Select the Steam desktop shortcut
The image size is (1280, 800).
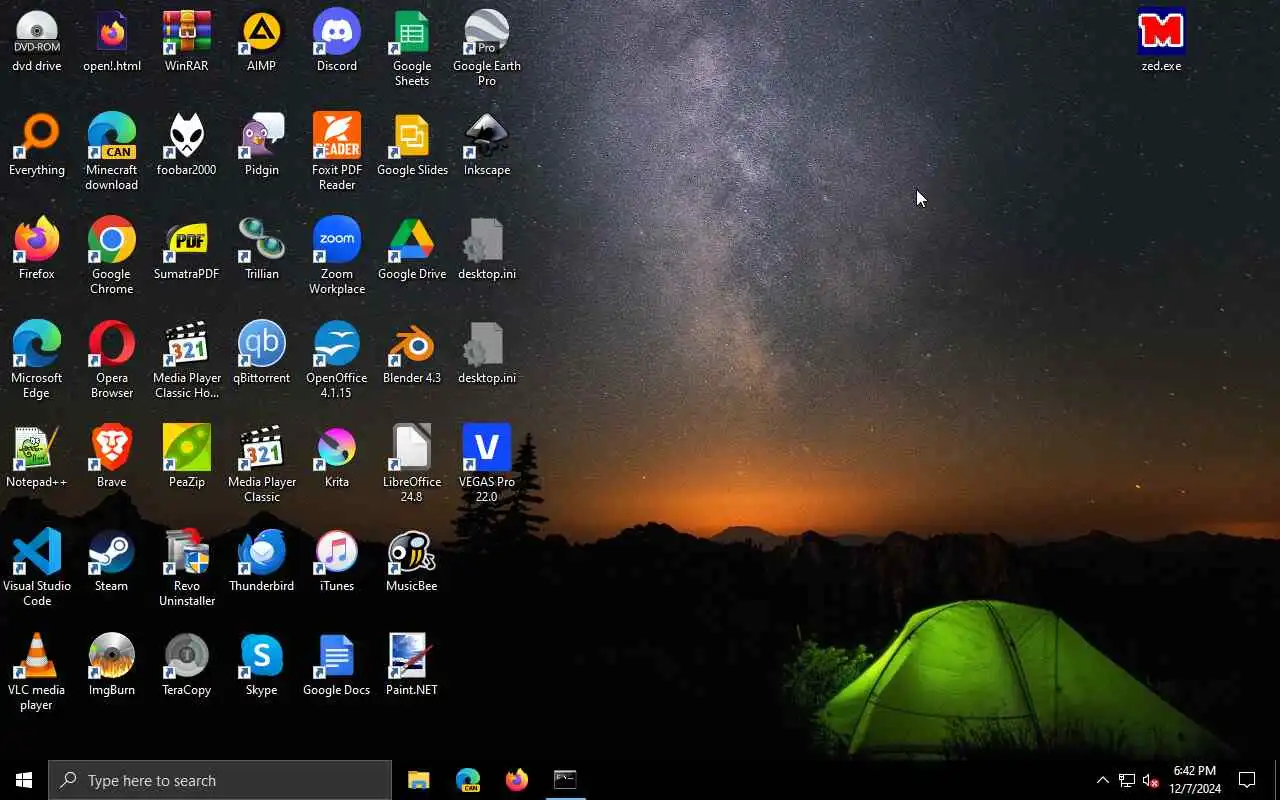coord(112,561)
